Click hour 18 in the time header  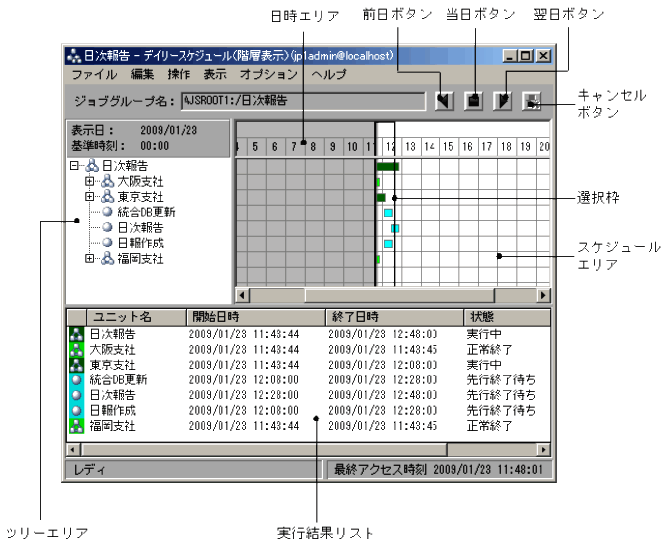click(x=507, y=147)
